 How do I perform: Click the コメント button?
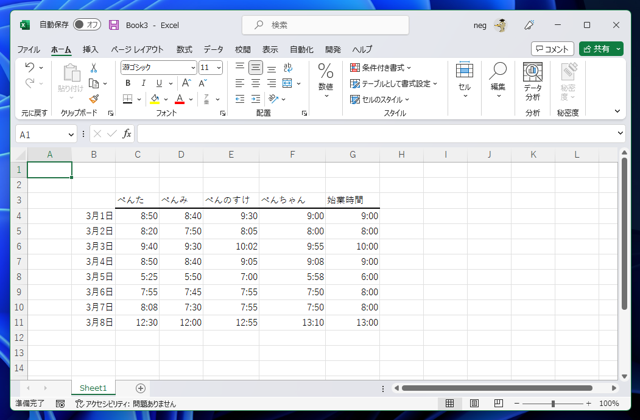(x=552, y=49)
